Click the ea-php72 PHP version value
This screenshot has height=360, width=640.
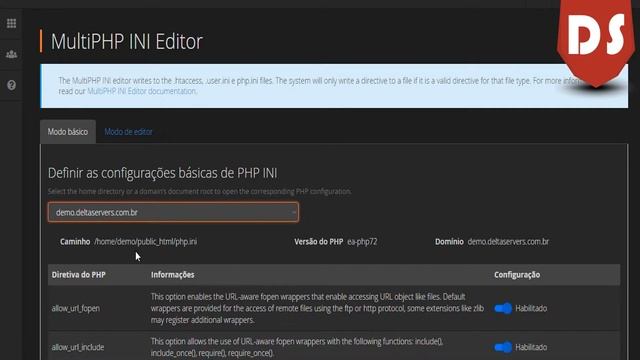[362, 242]
